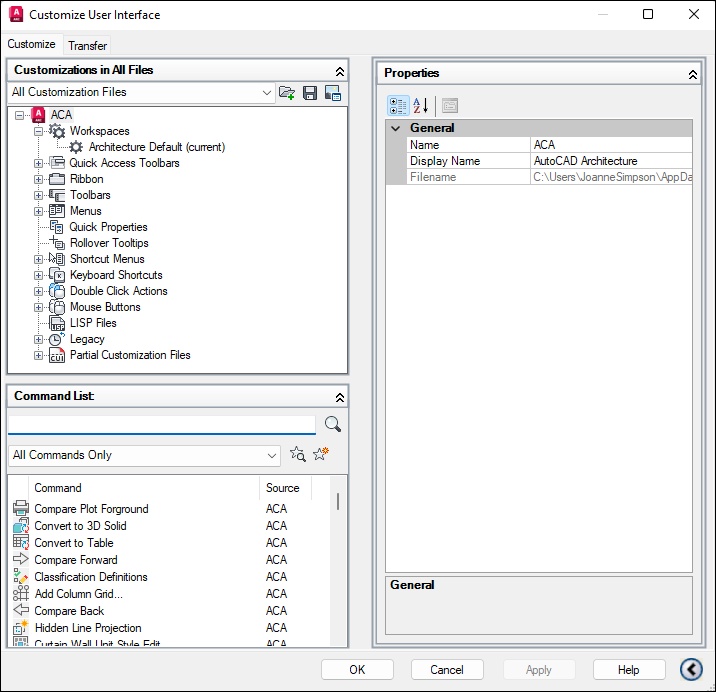
Task: Collapse the Command List panel
Action: tap(340, 397)
